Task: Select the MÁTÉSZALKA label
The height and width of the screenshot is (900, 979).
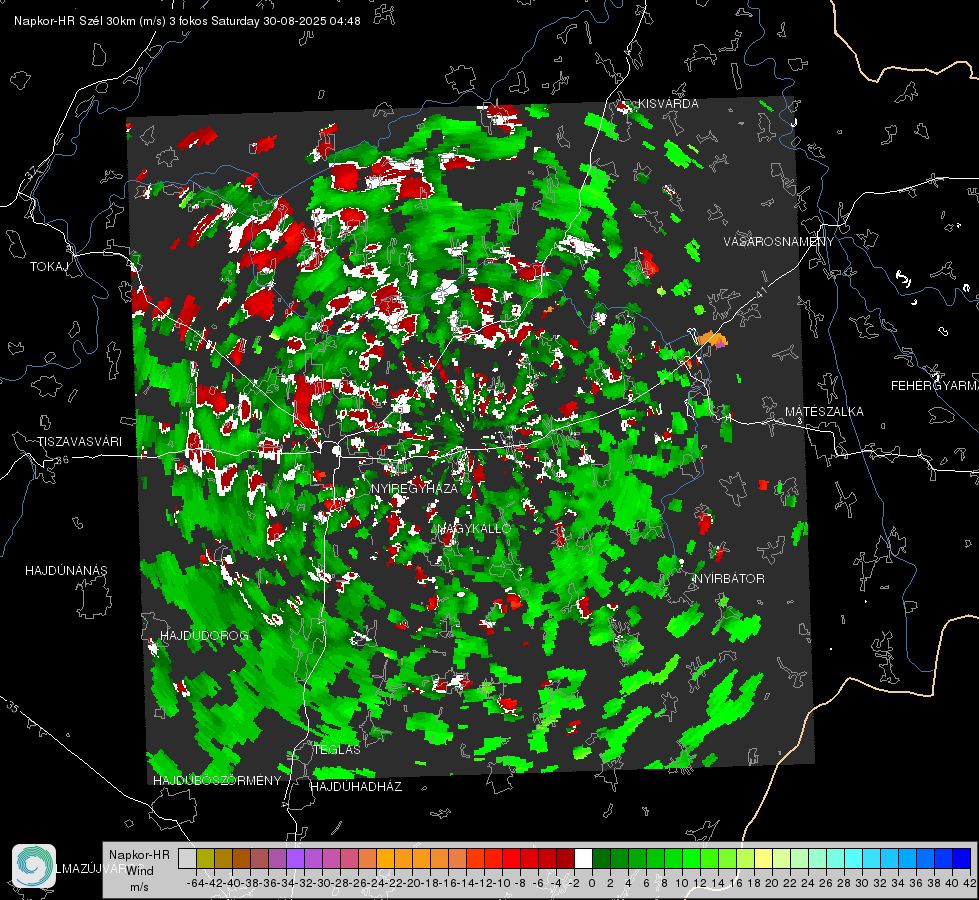Action: 824,412
